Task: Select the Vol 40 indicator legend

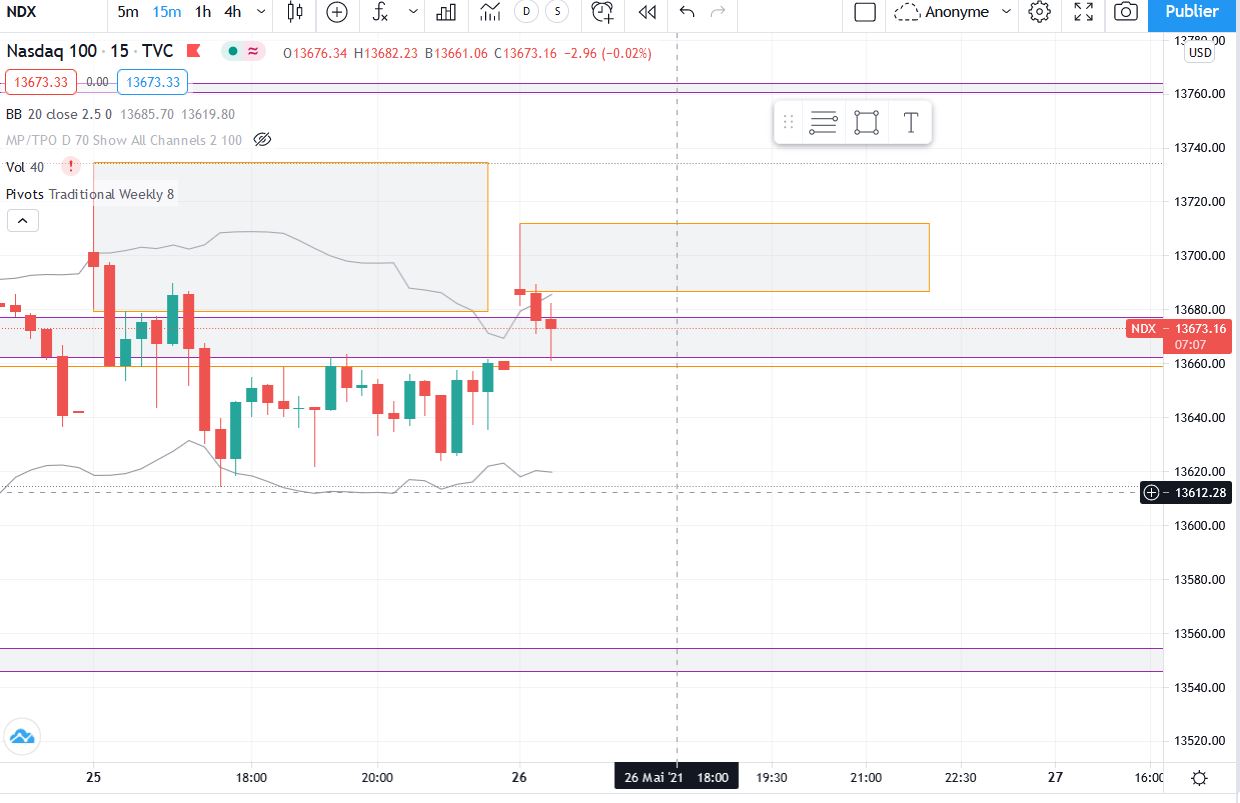Action: point(25,167)
